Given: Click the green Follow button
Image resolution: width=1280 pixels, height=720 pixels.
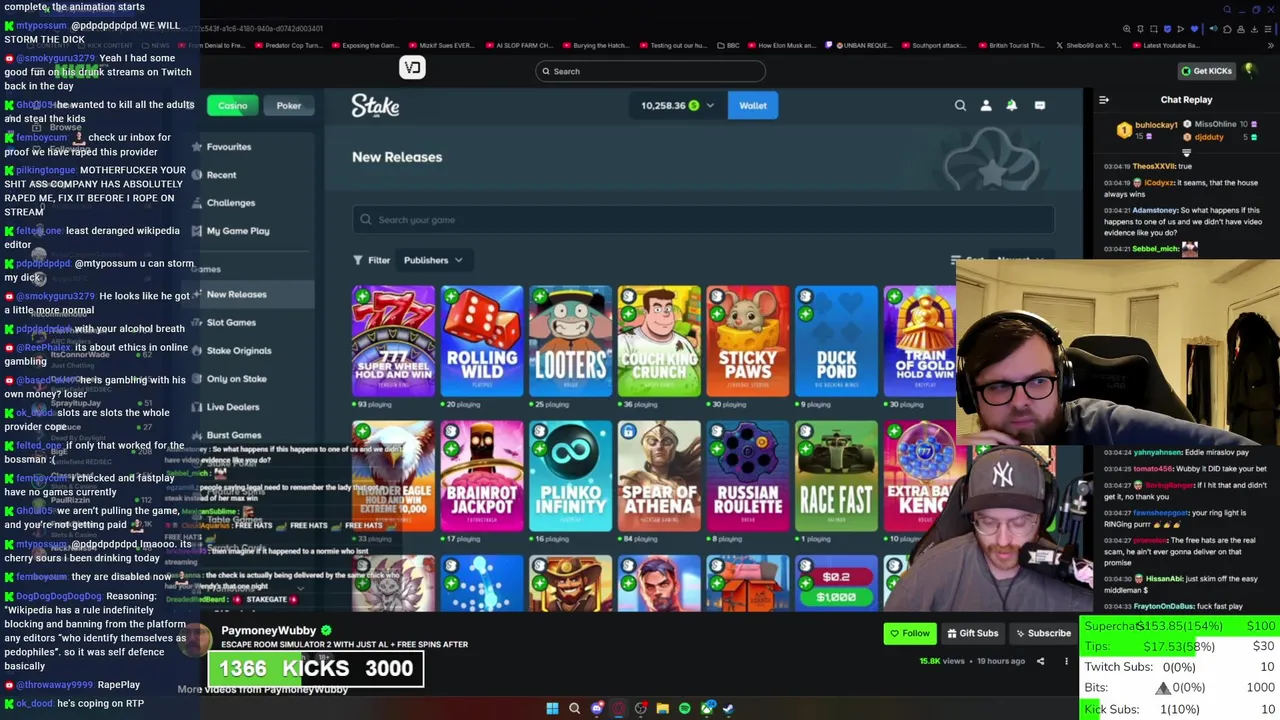Looking at the screenshot, I should pyautogui.click(x=909, y=633).
